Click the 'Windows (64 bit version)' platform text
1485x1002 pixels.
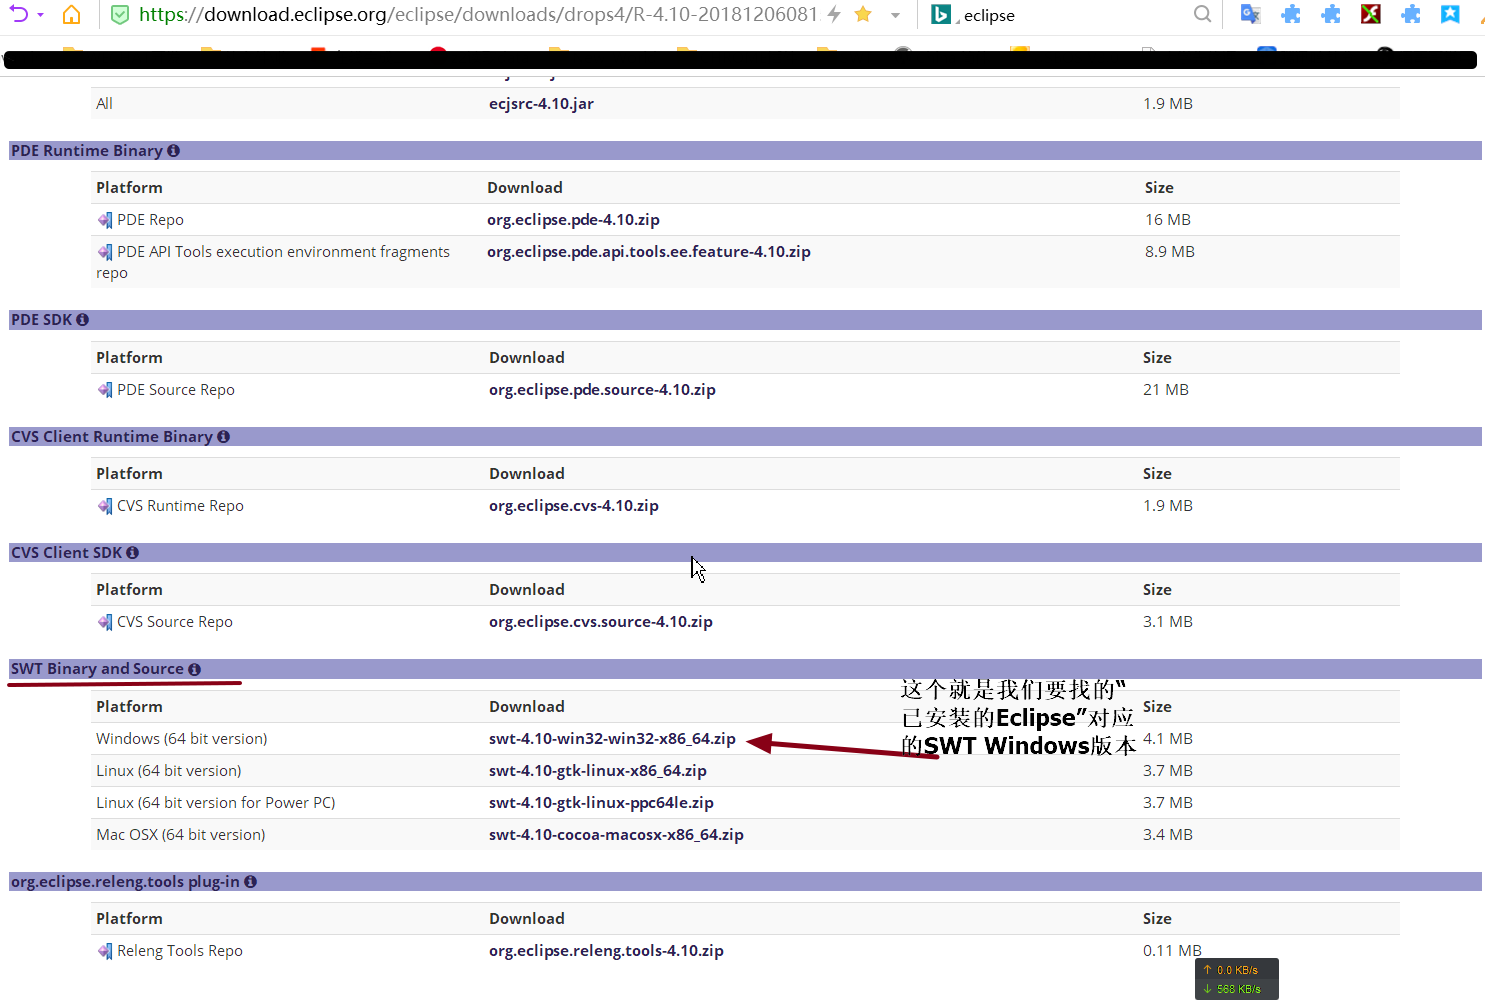point(182,738)
